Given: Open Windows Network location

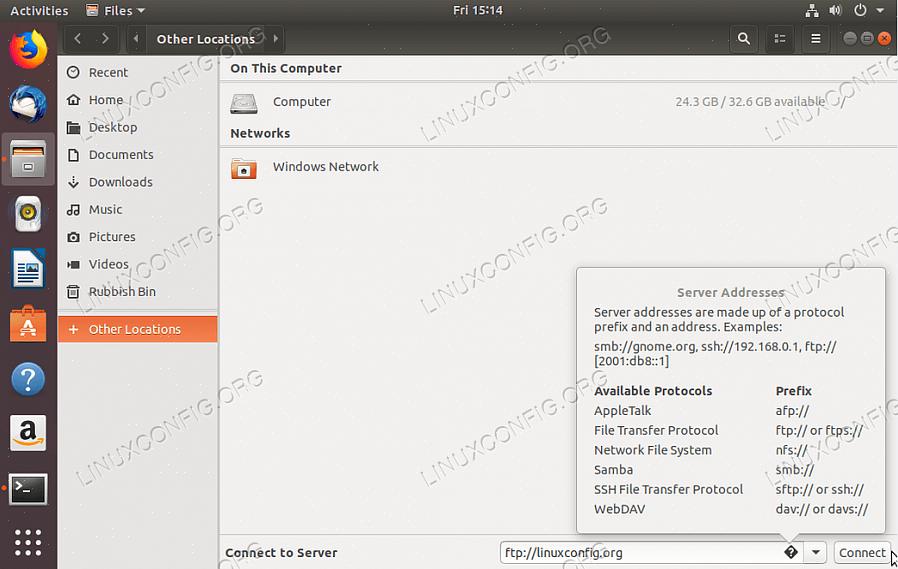Looking at the screenshot, I should (x=325, y=167).
